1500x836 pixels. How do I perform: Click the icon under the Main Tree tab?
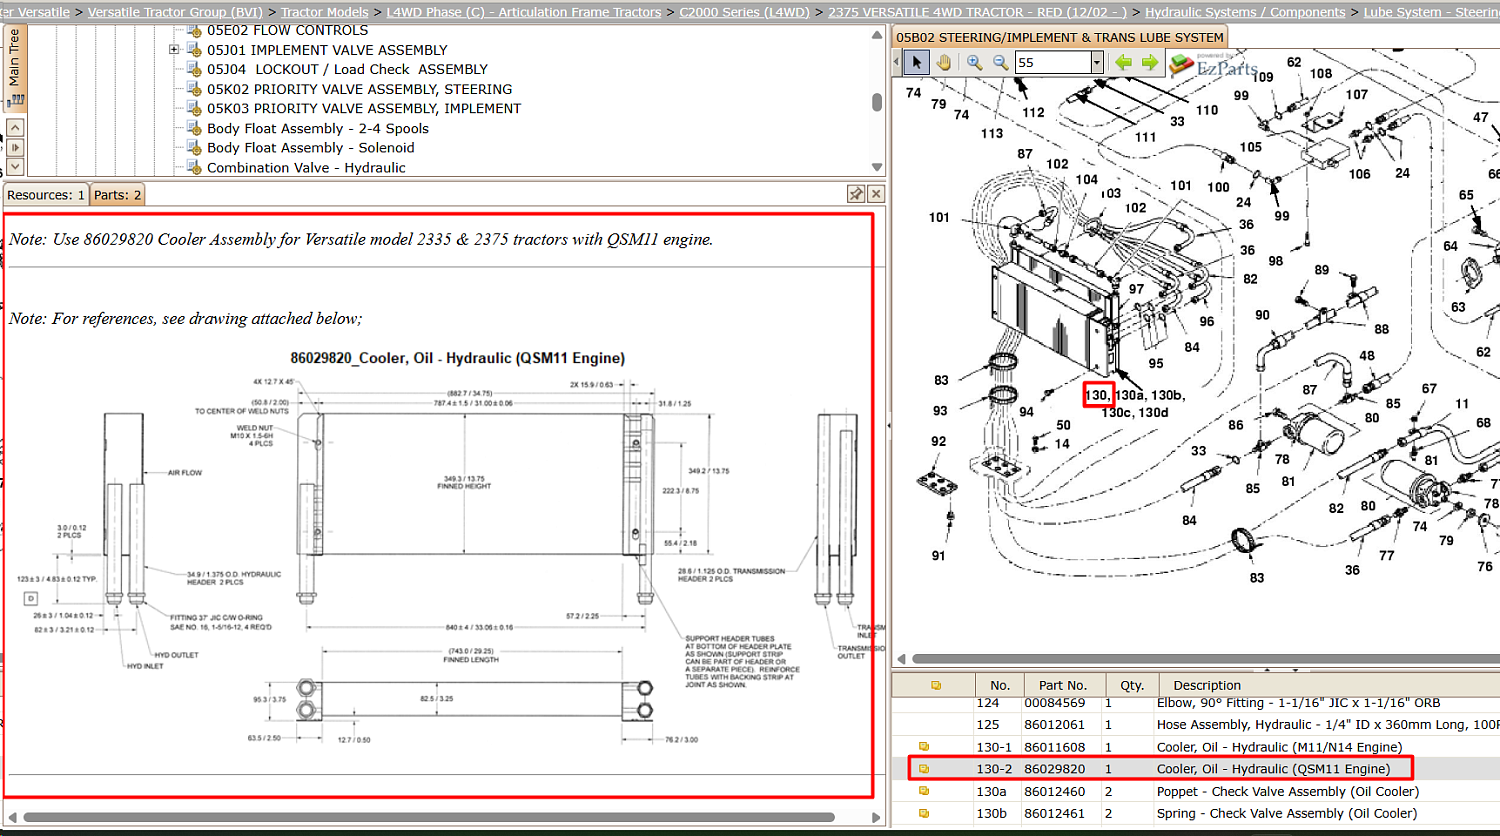pos(16,100)
